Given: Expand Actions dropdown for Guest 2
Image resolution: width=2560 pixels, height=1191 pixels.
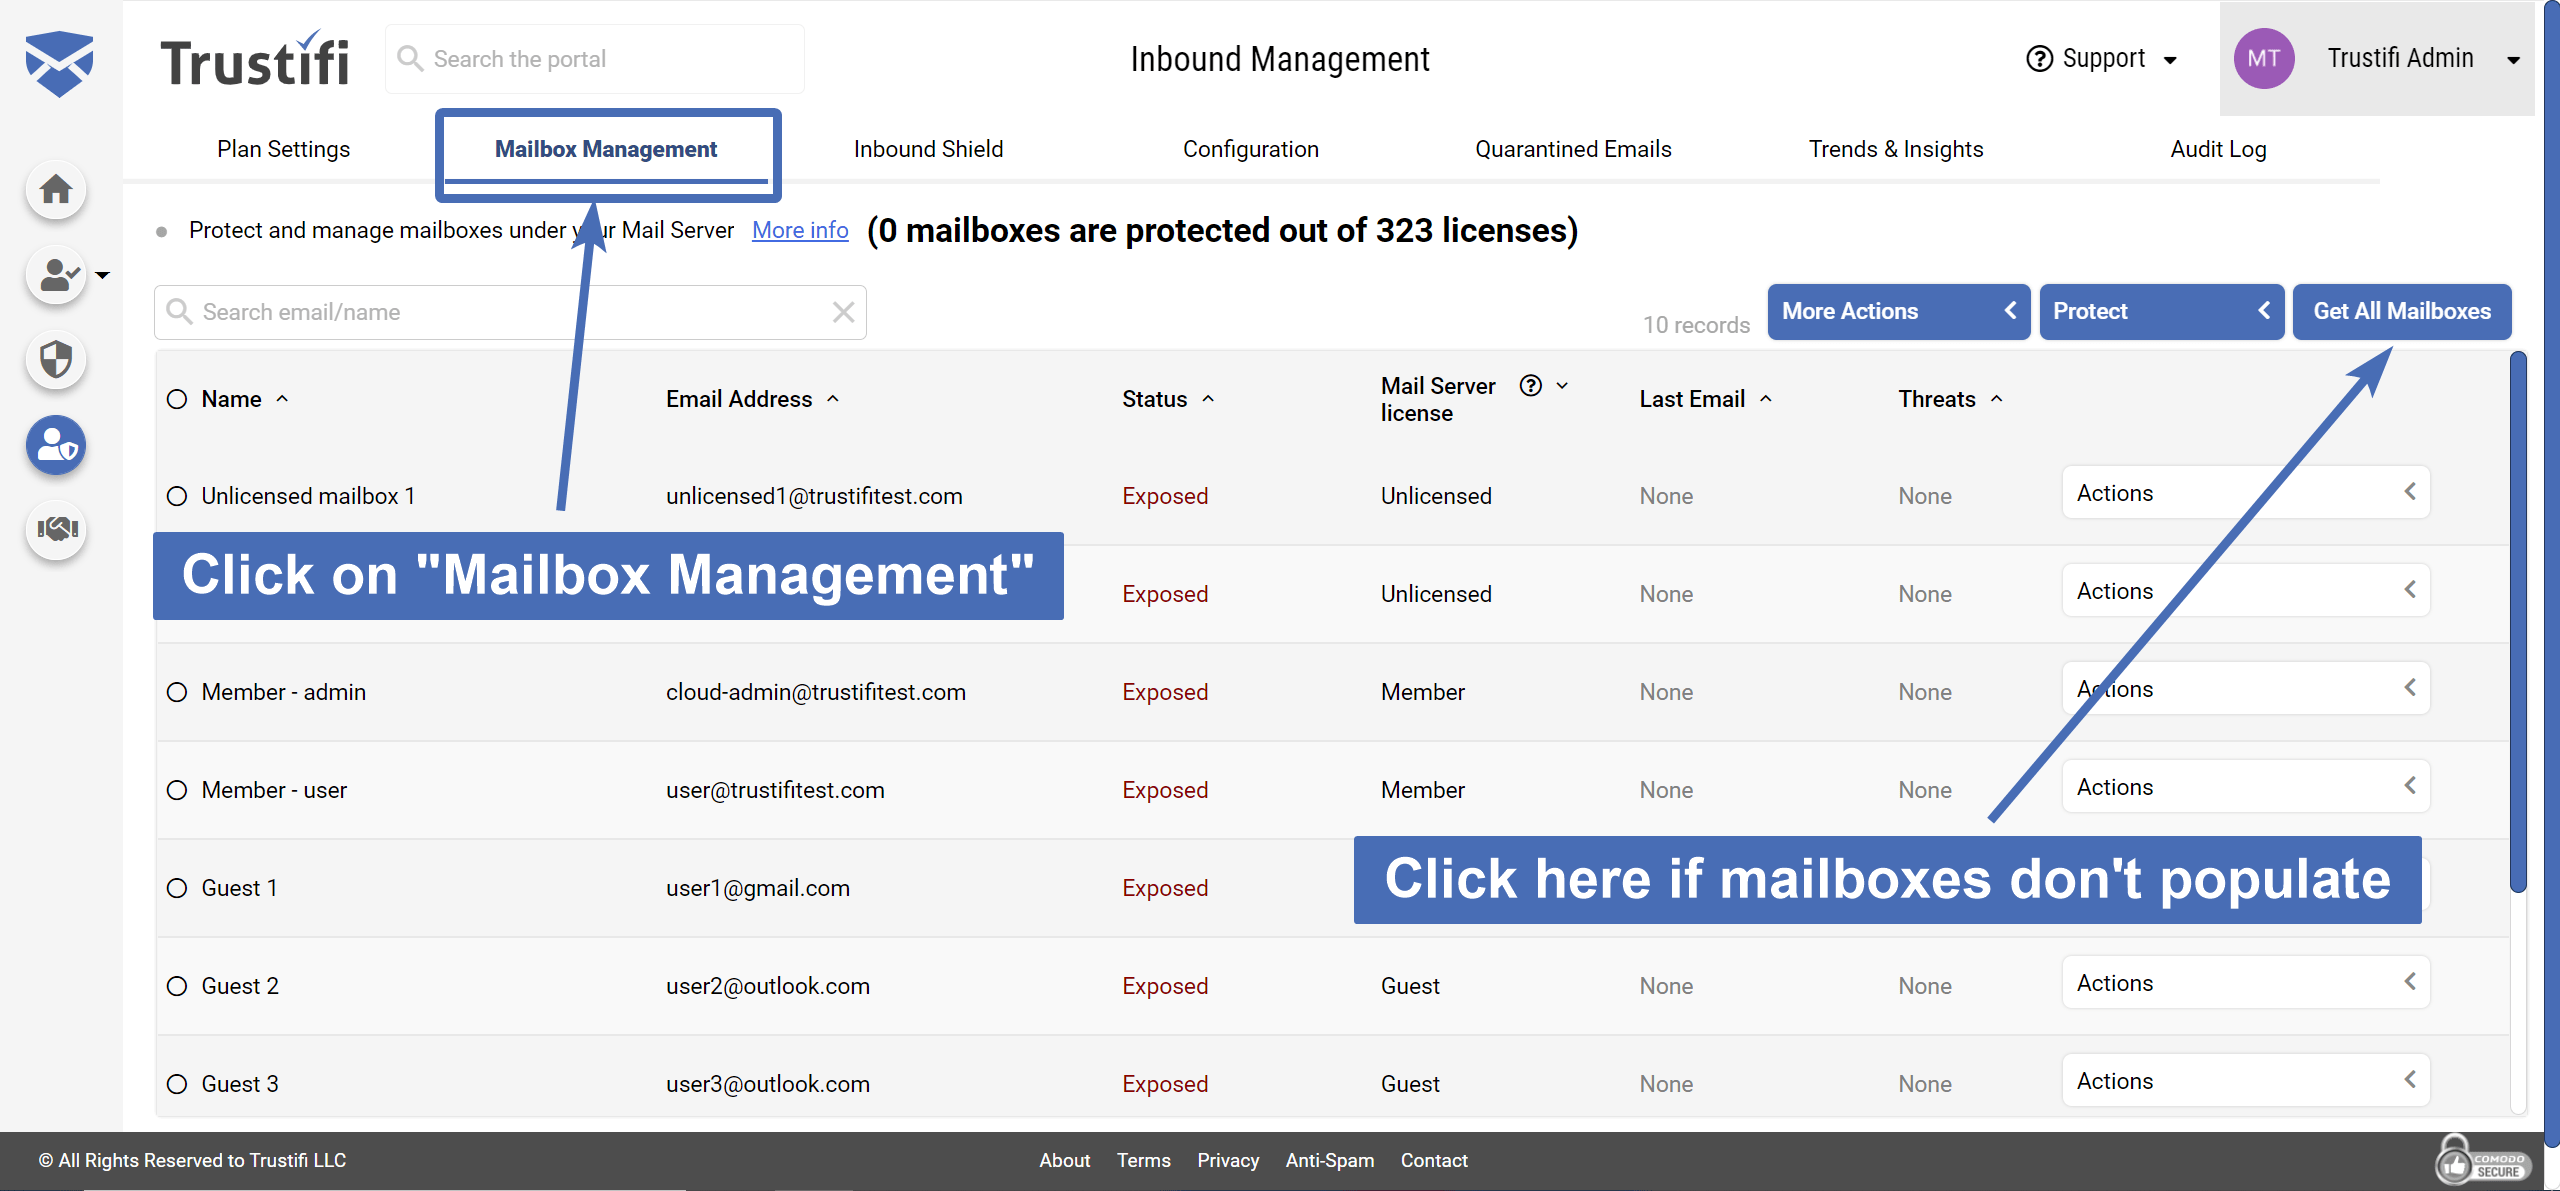Looking at the screenshot, I should [x=2245, y=983].
